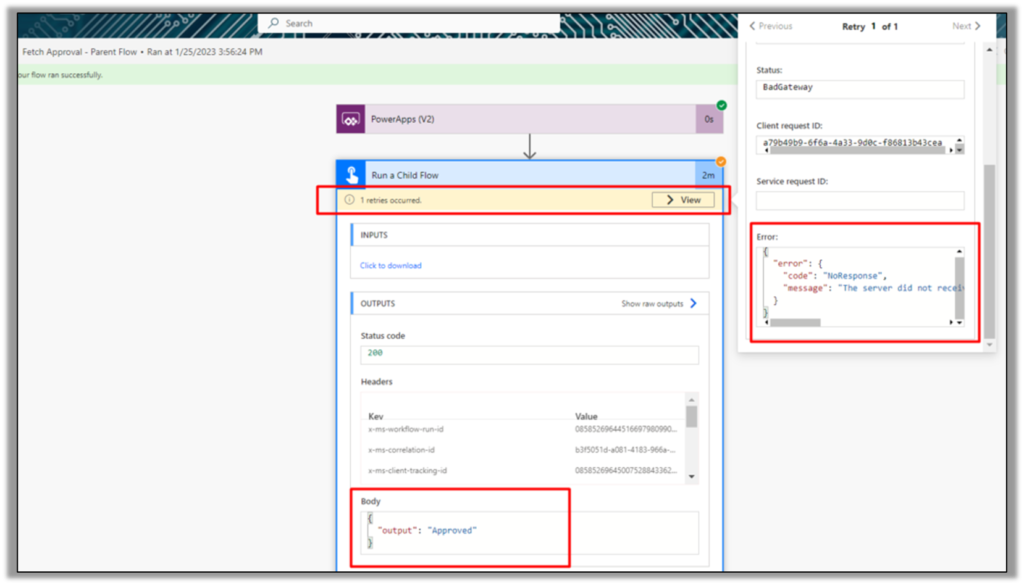Click the info icon beside retries occurred
The image size is (1024, 585).
pyautogui.click(x=349, y=200)
